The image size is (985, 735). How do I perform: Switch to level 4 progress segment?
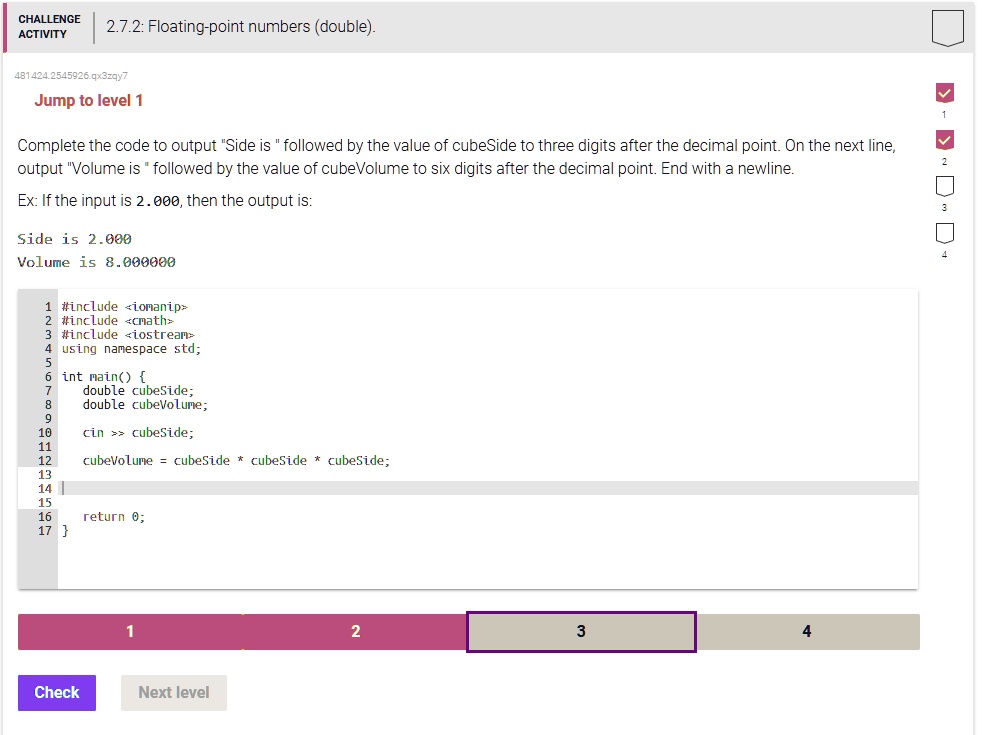click(807, 631)
